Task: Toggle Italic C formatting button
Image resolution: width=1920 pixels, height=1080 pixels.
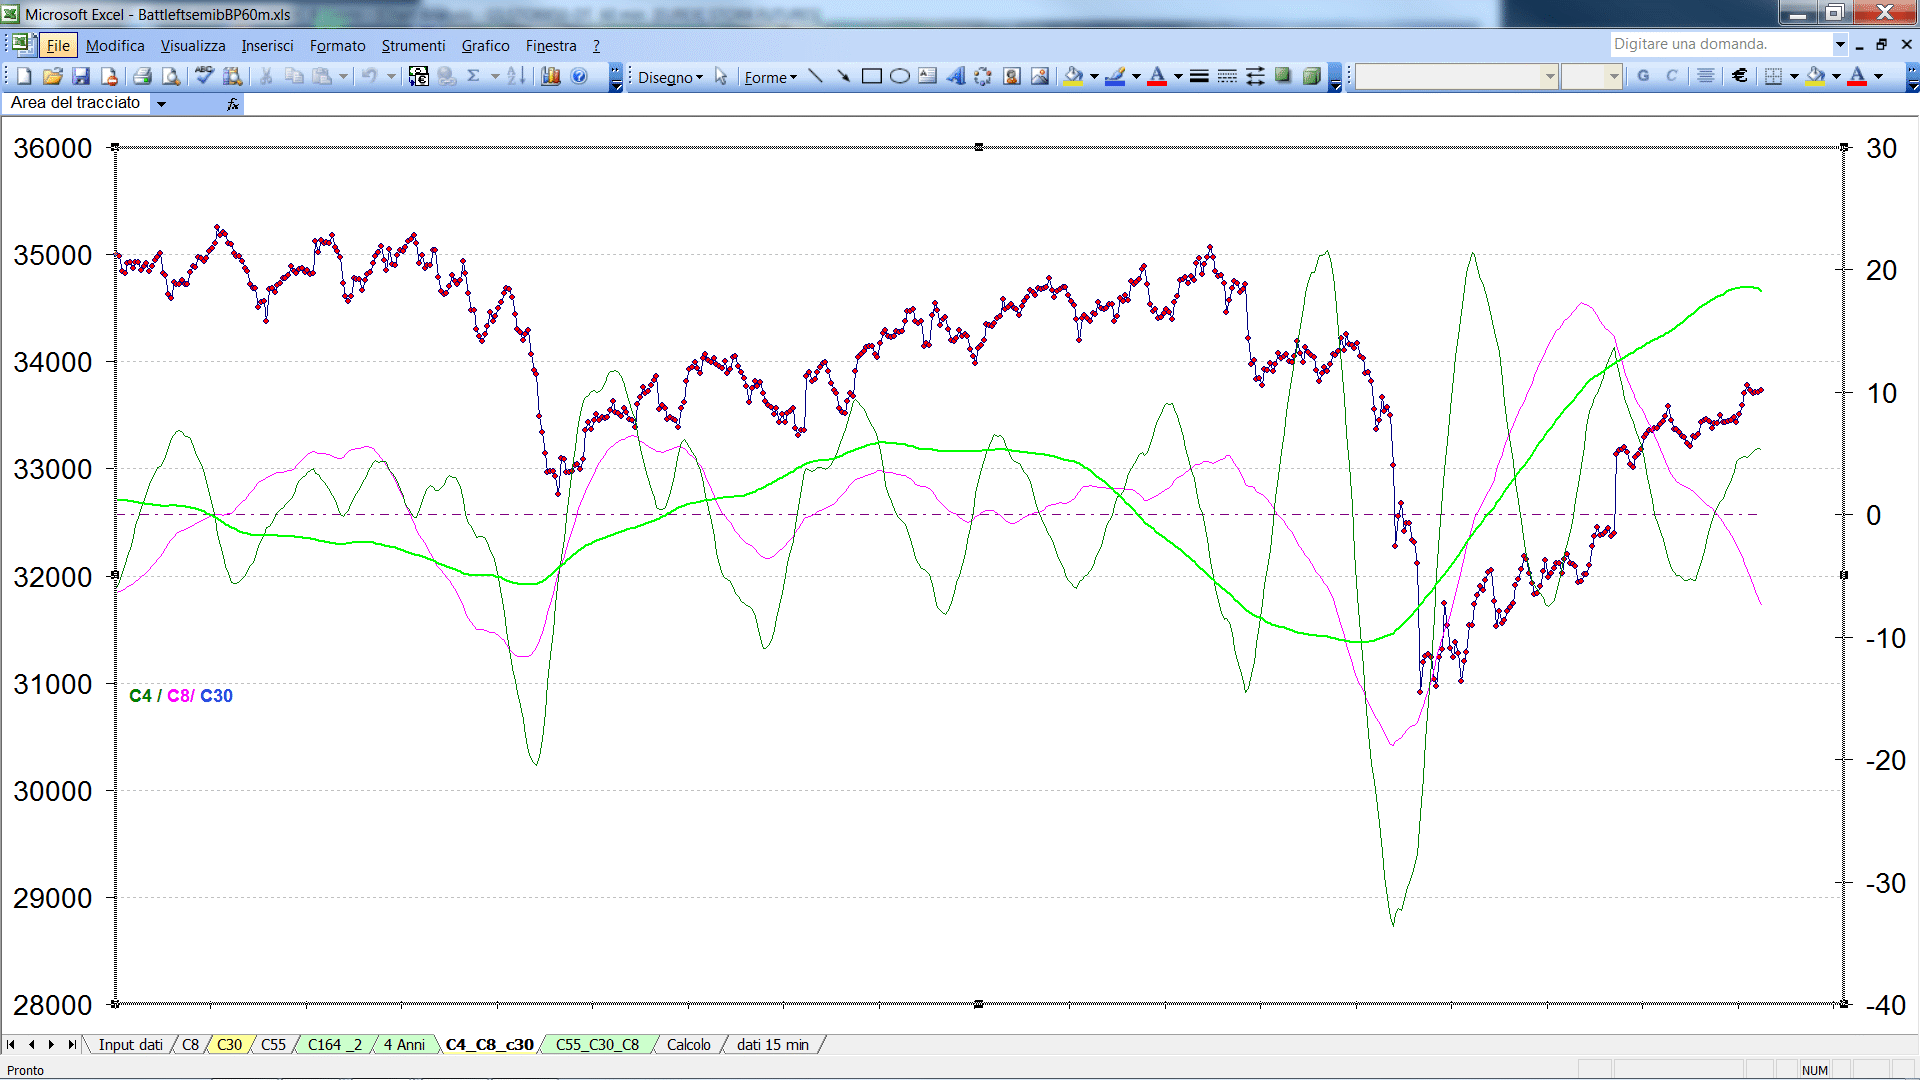Action: (1671, 76)
